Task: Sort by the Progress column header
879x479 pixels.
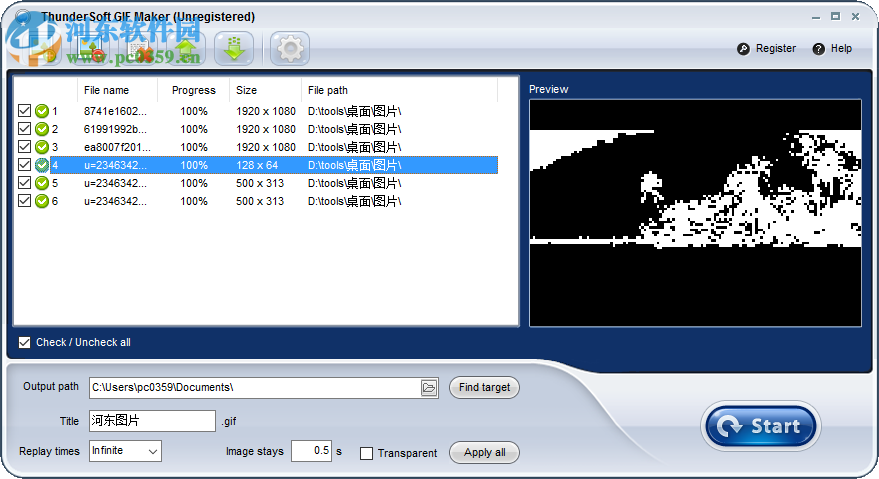Action: [193, 90]
